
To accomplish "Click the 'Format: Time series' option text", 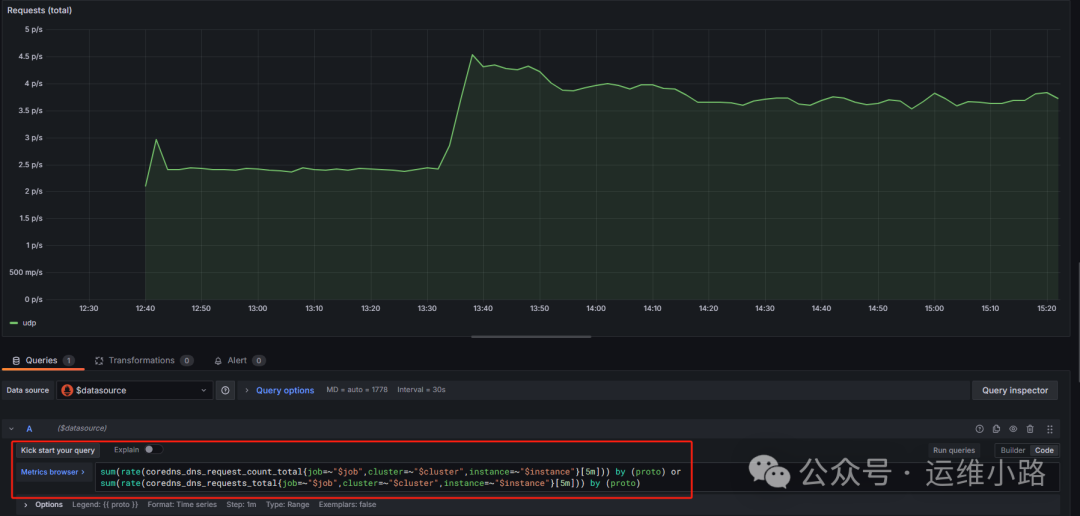I will pyautogui.click(x=184, y=504).
